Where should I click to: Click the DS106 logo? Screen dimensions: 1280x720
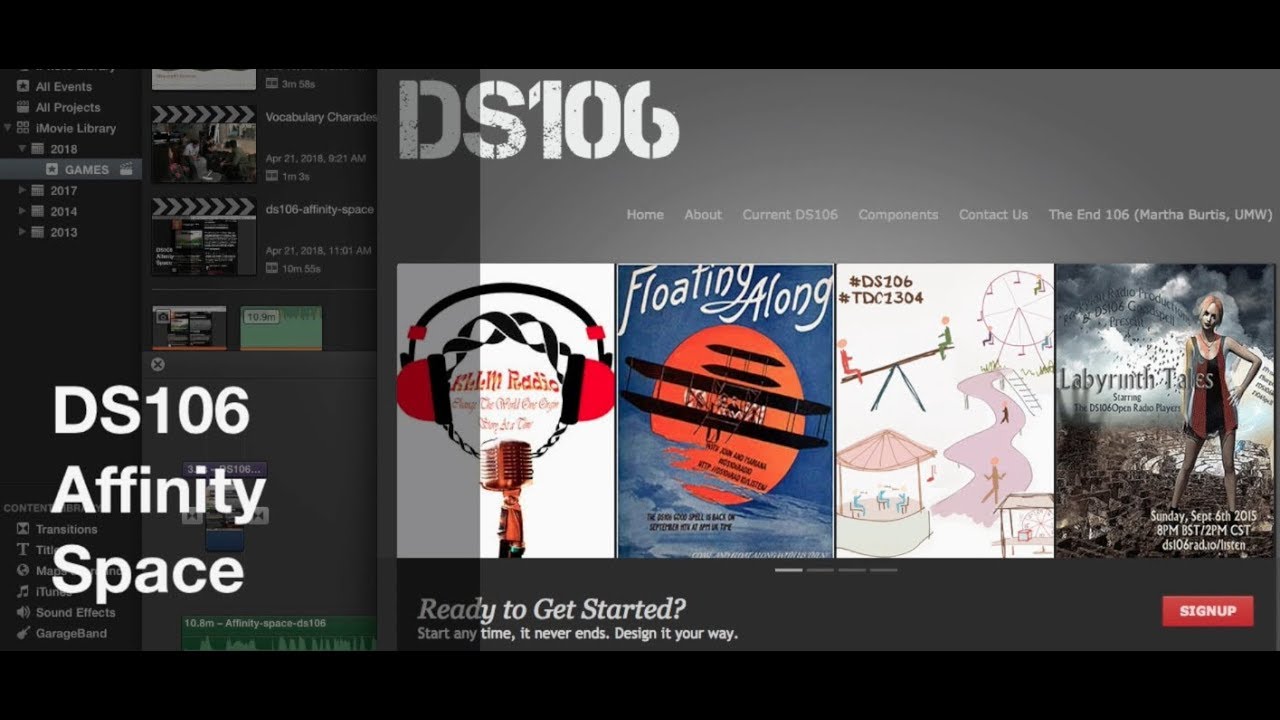pos(538,119)
